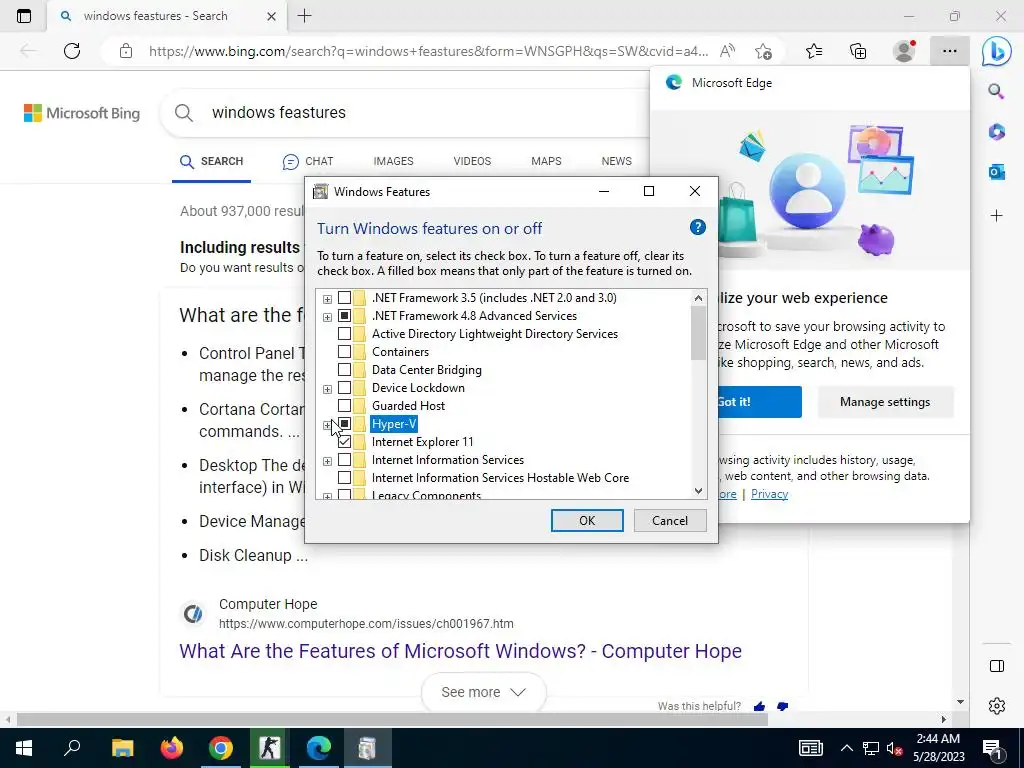Click the Edge profile avatar icon
1024x768 pixels.
[904, 51]
